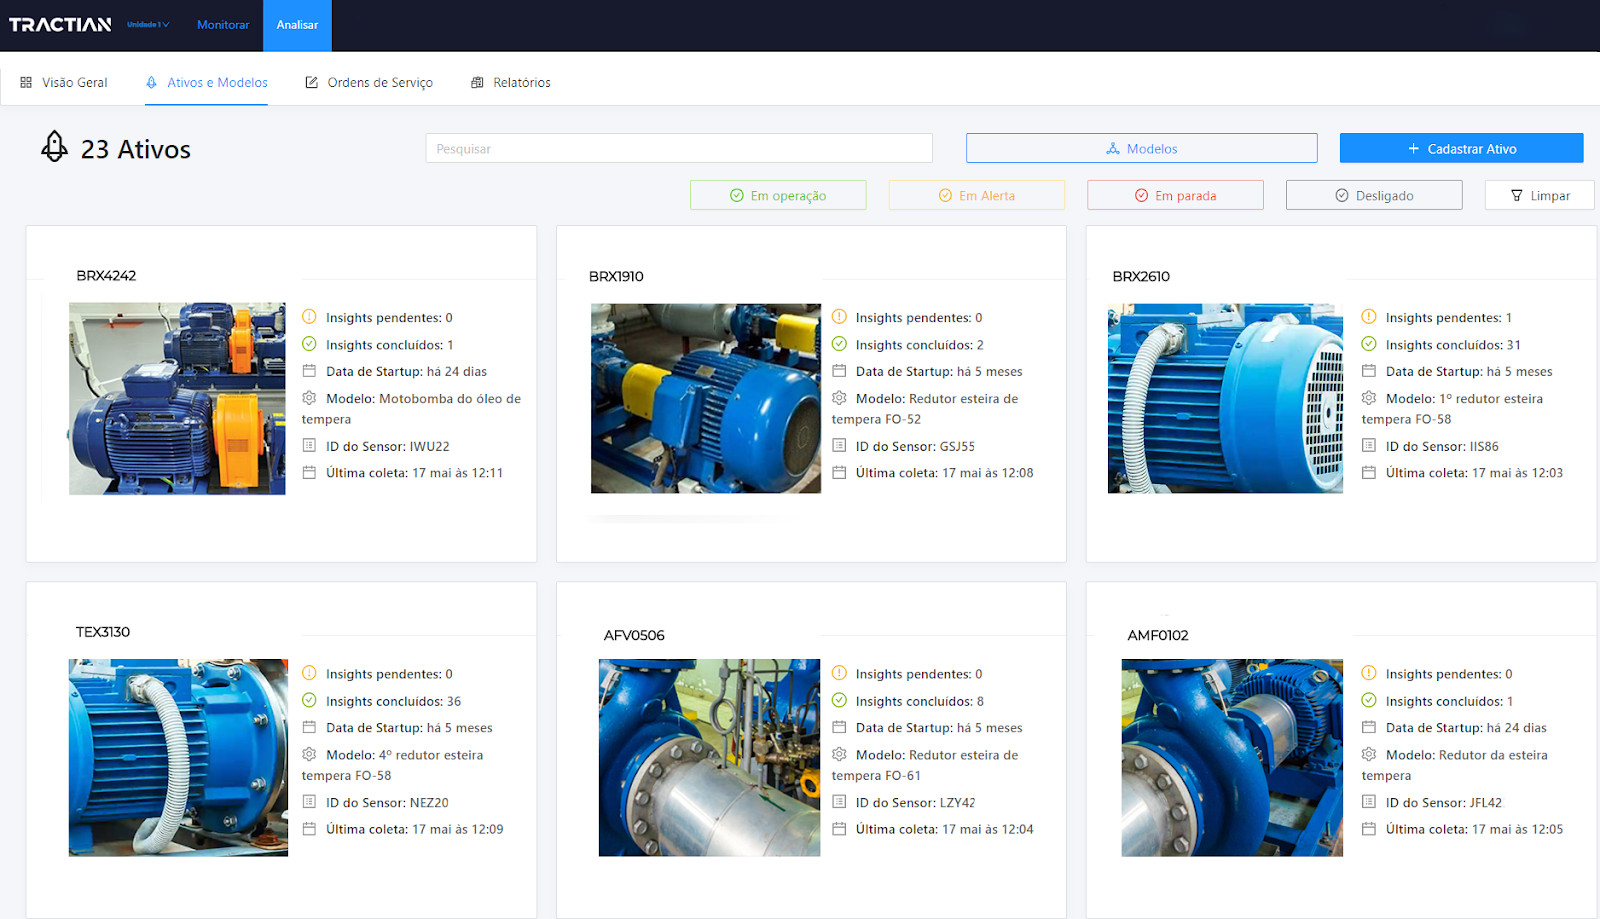The image size is (1600, 919).
Task: Click the Pesquisar search field
Action: coord(679,148)
